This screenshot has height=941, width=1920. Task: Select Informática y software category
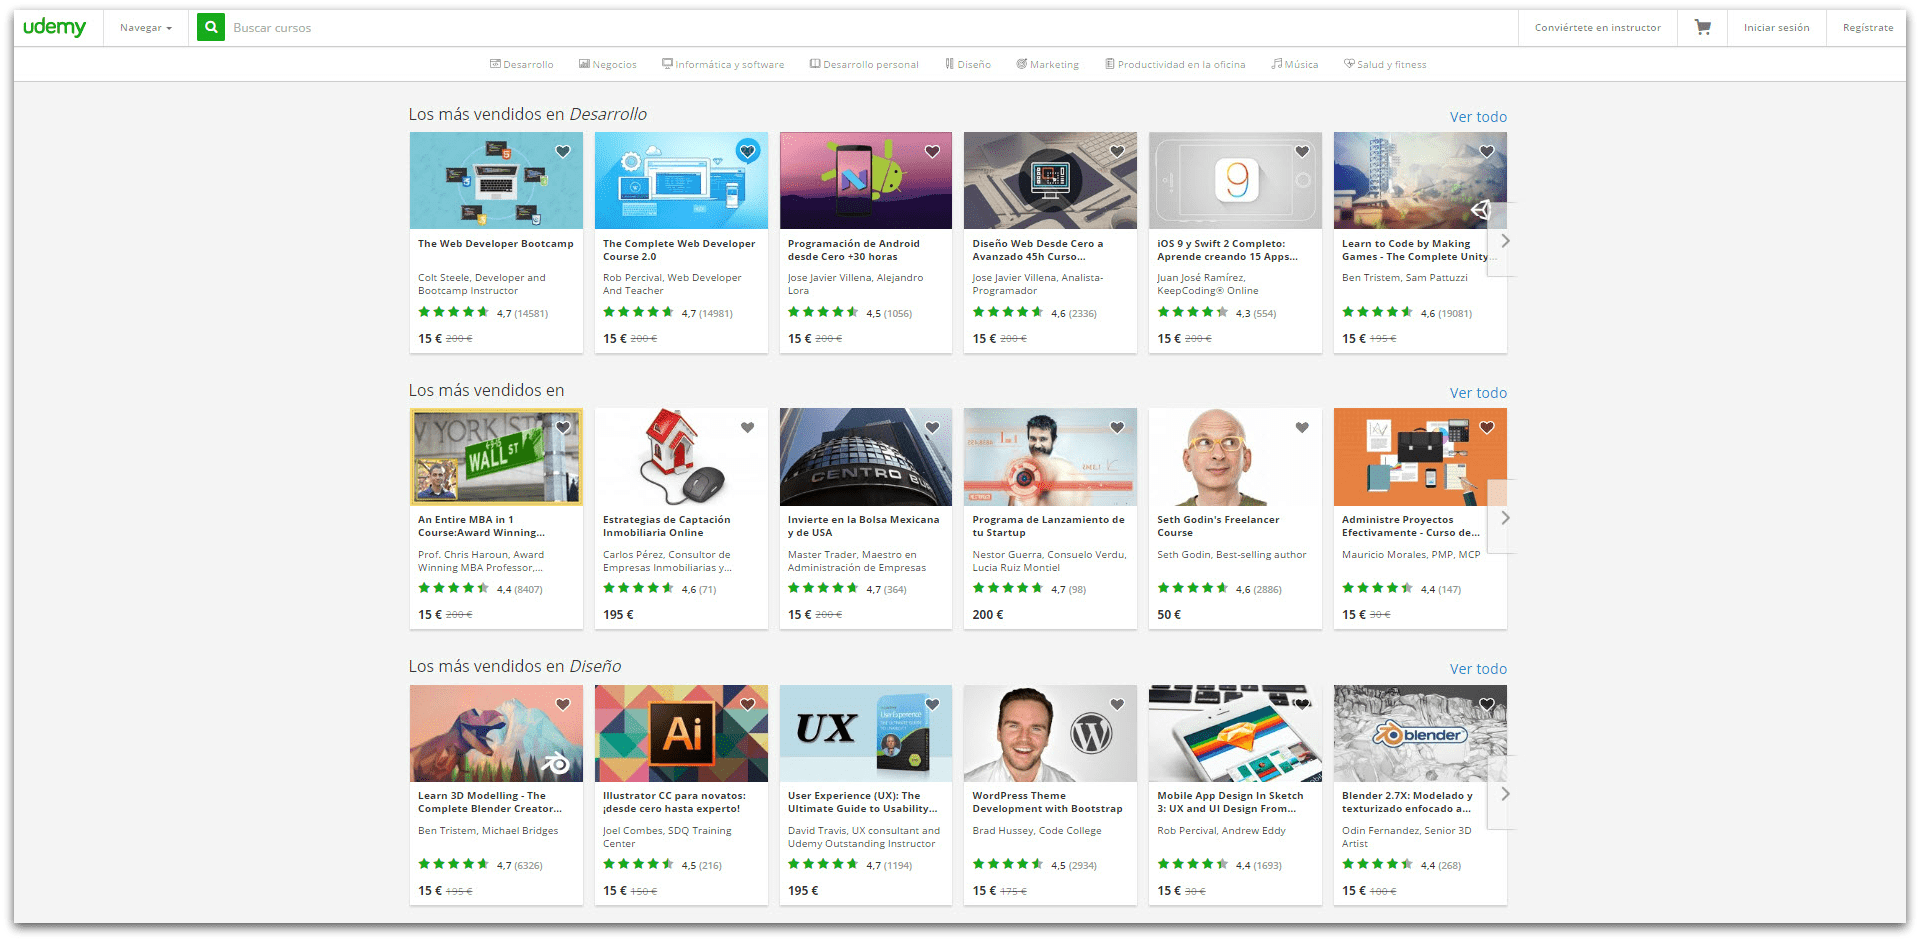coord(723,64)
